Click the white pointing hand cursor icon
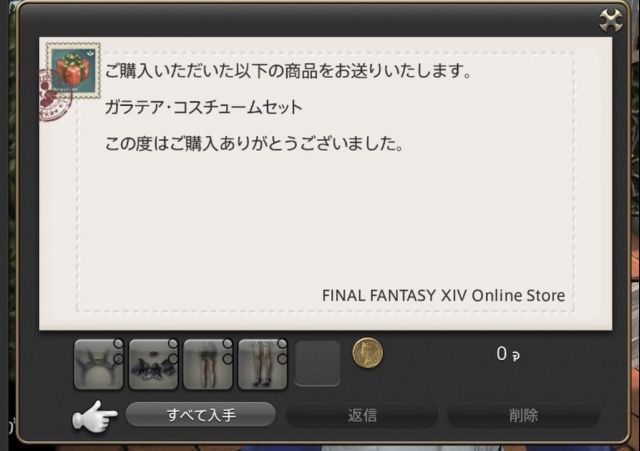Screen dimensions: 640x451 95,416
